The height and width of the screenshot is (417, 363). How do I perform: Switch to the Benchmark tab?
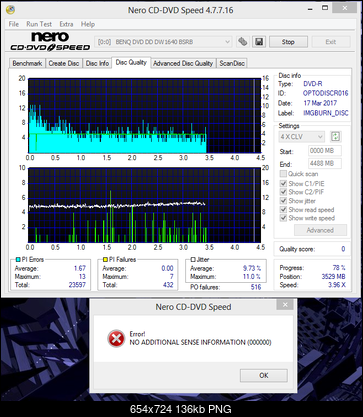pos(27,63)
